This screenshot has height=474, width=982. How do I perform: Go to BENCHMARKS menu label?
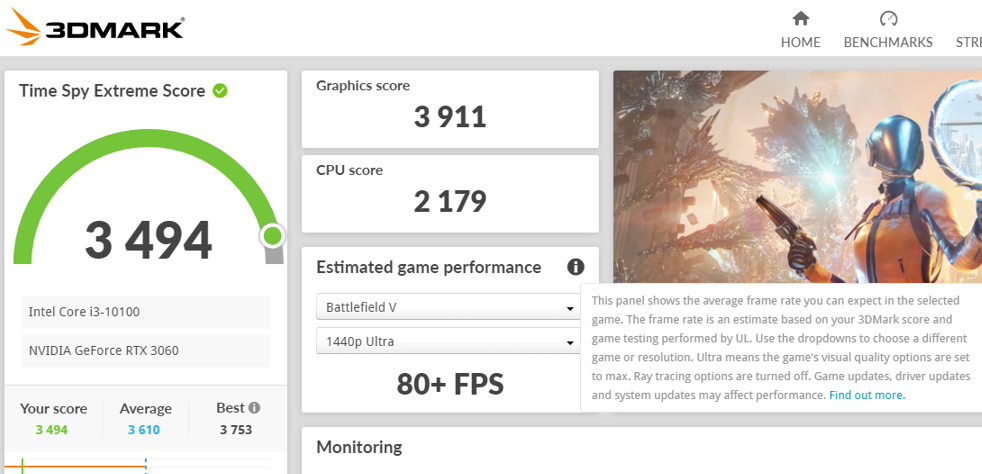pos(888,43)
